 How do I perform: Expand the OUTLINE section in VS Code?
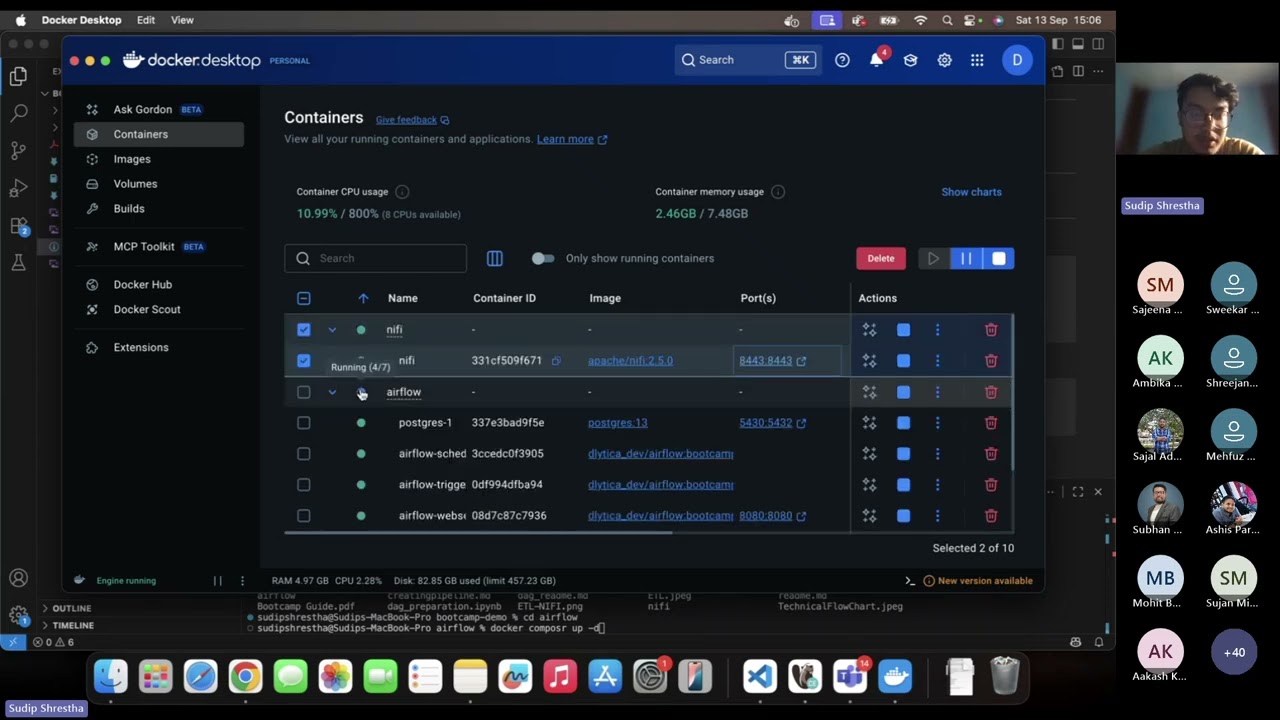pyautogui.click(x=71, y=608)
